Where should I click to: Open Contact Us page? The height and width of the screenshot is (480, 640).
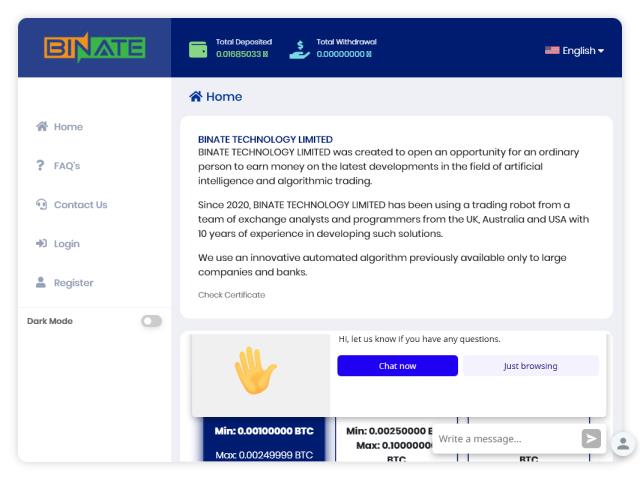pyautogui.click(x=80, y=204)
